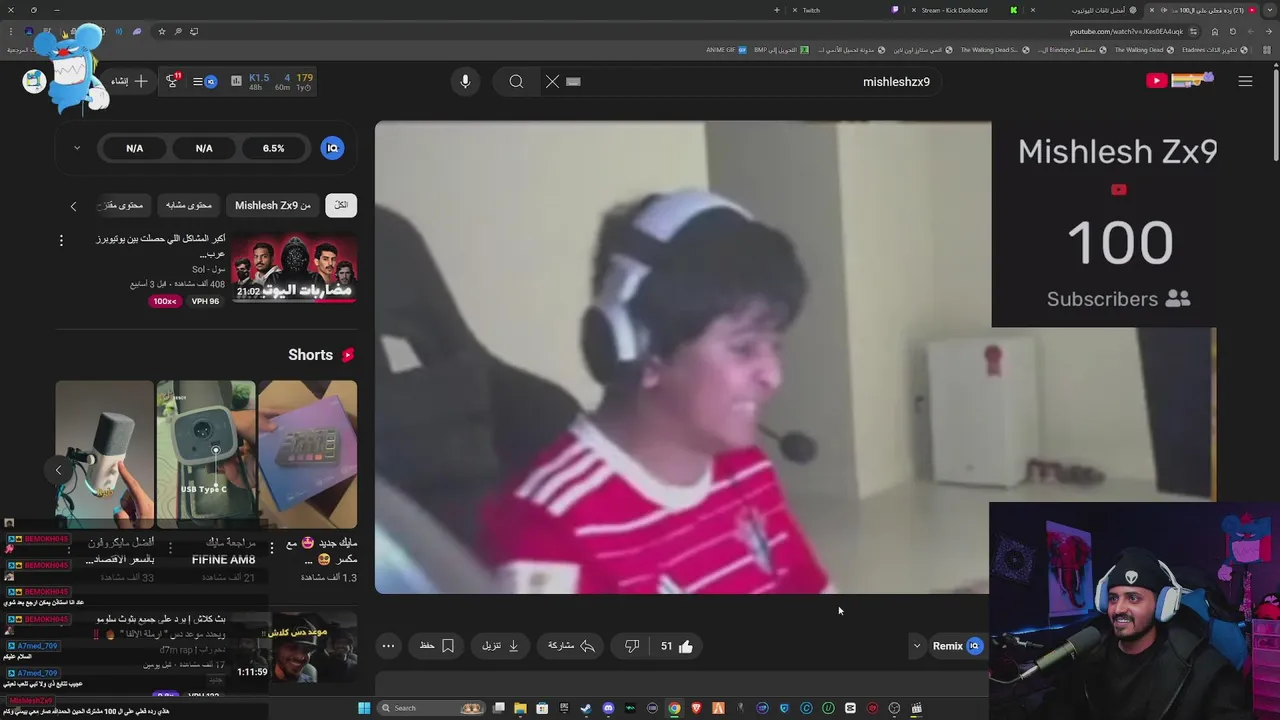The width and height of the screenshot is (1280, 720).
Task: Select the محتوى مشابه filter chip
Action: point(189,205)
